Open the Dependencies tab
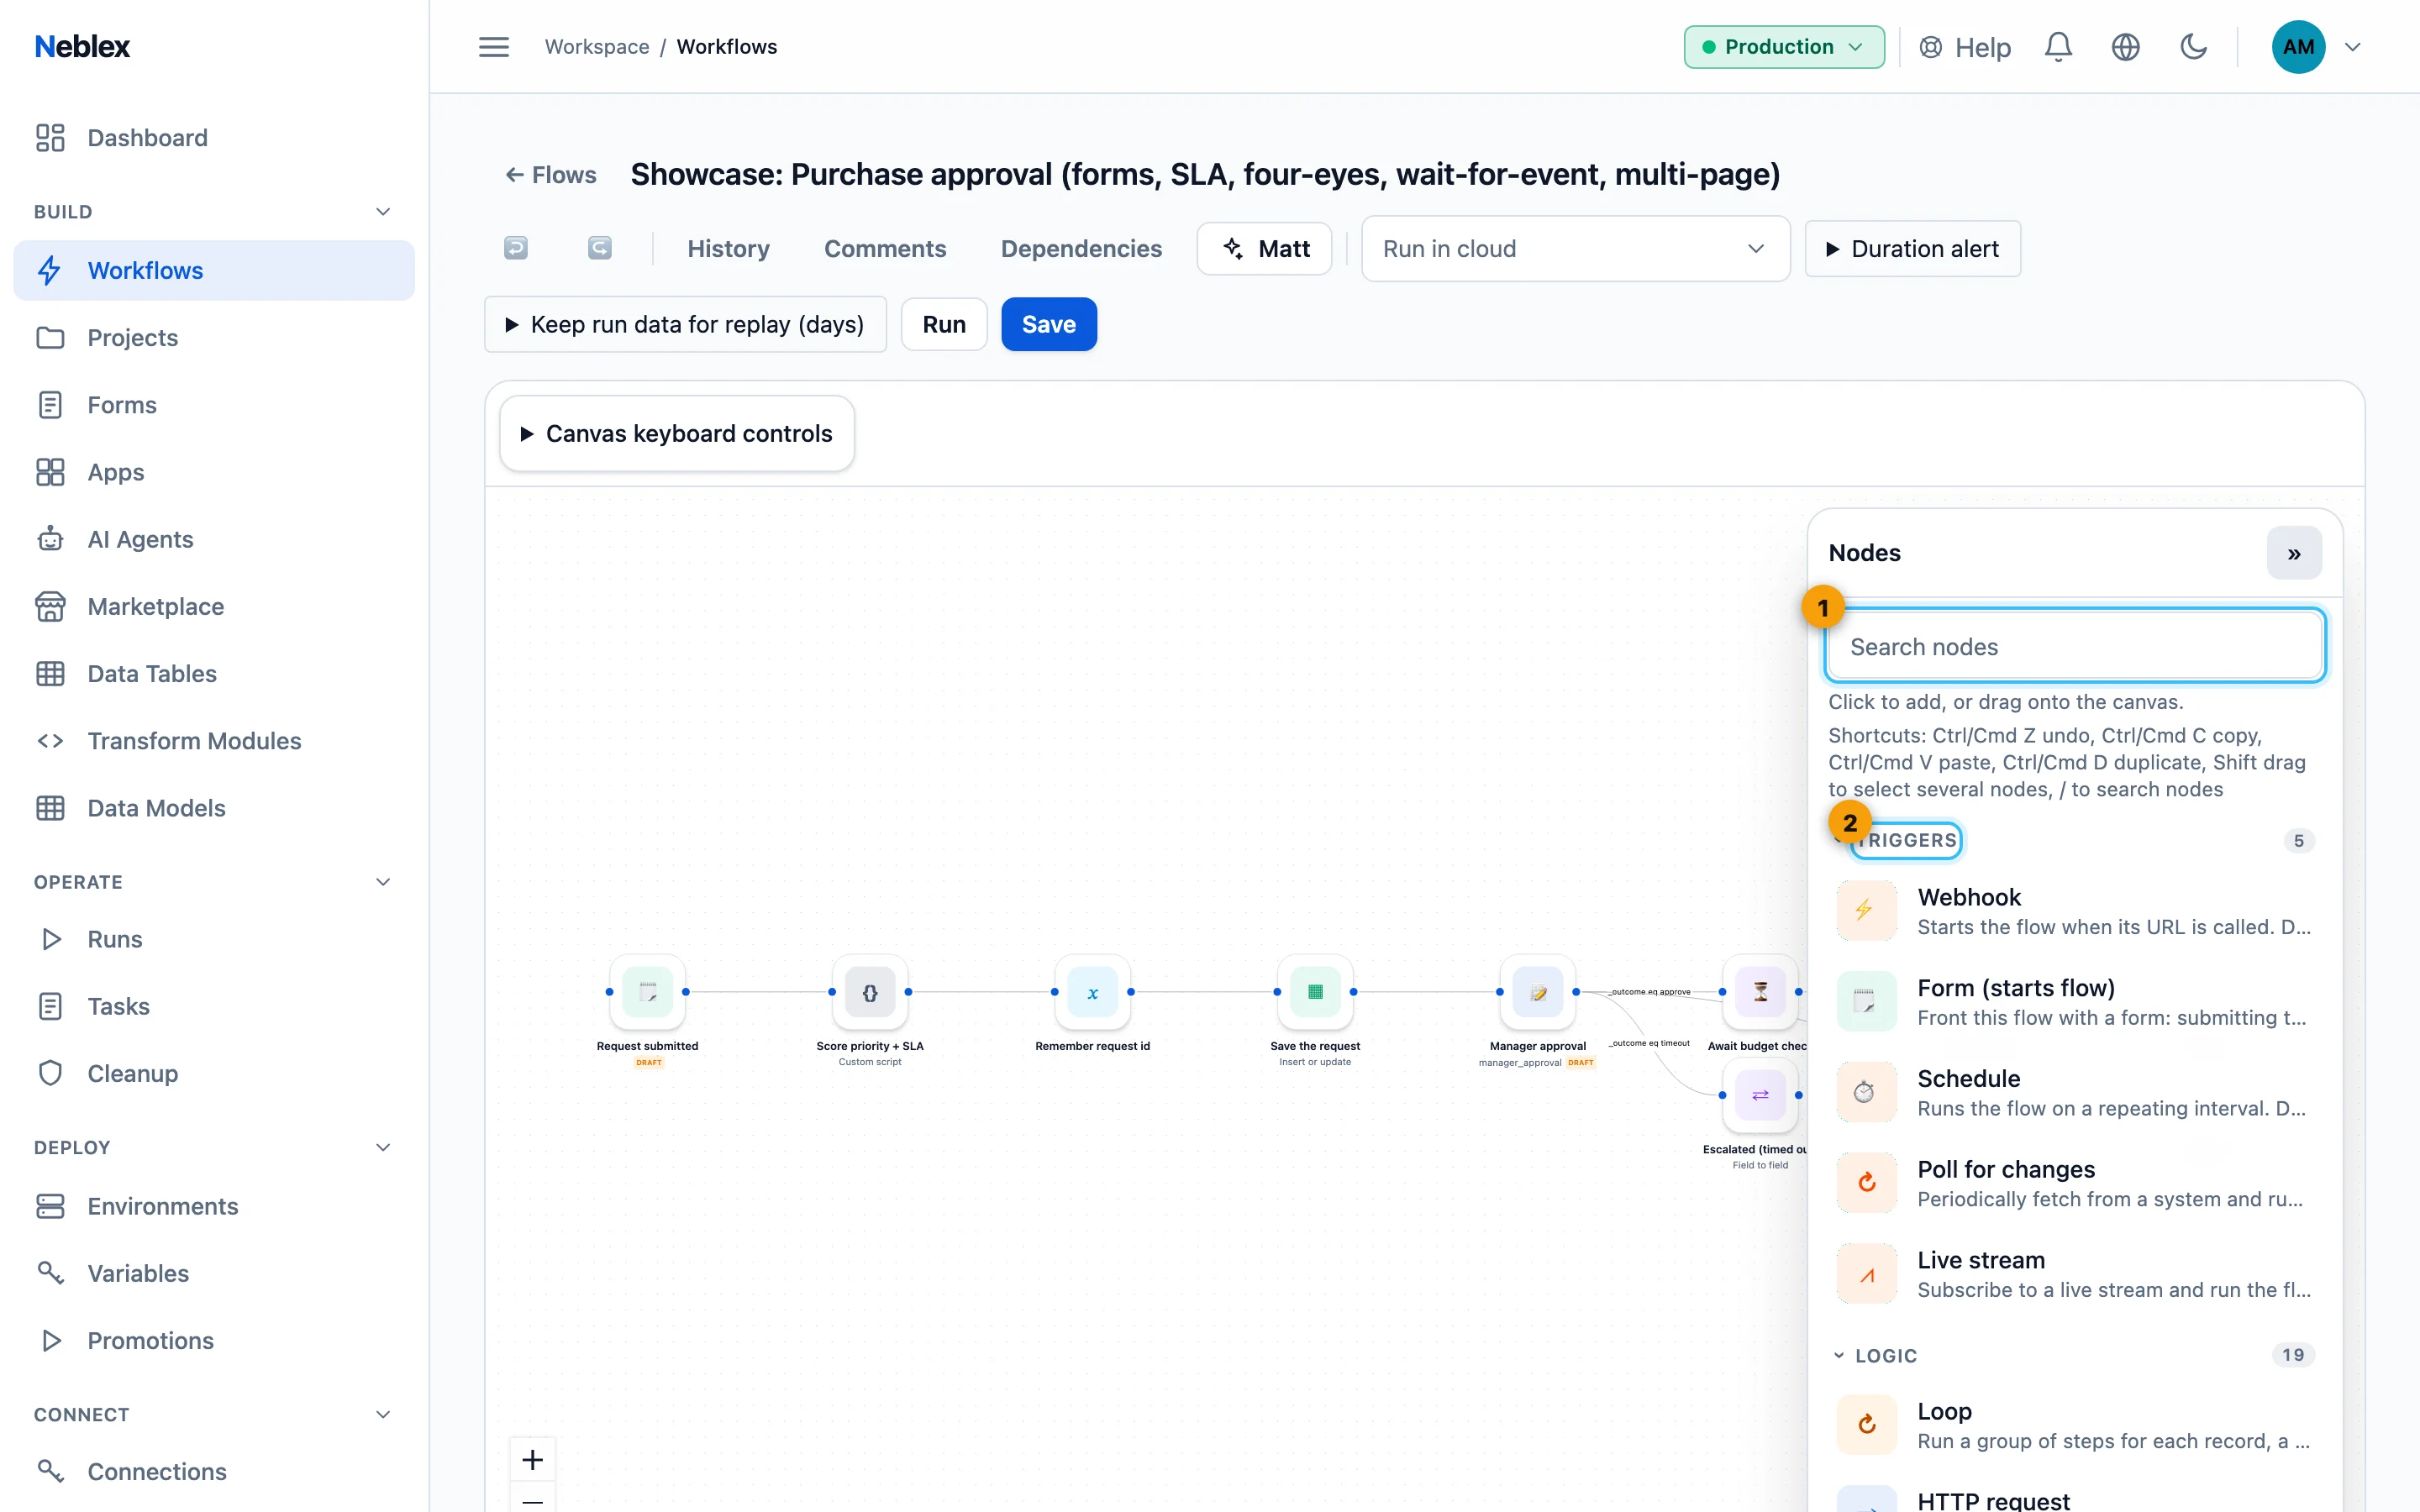The width and height of the screenshot is (2420, 1512). [1081, 249]
